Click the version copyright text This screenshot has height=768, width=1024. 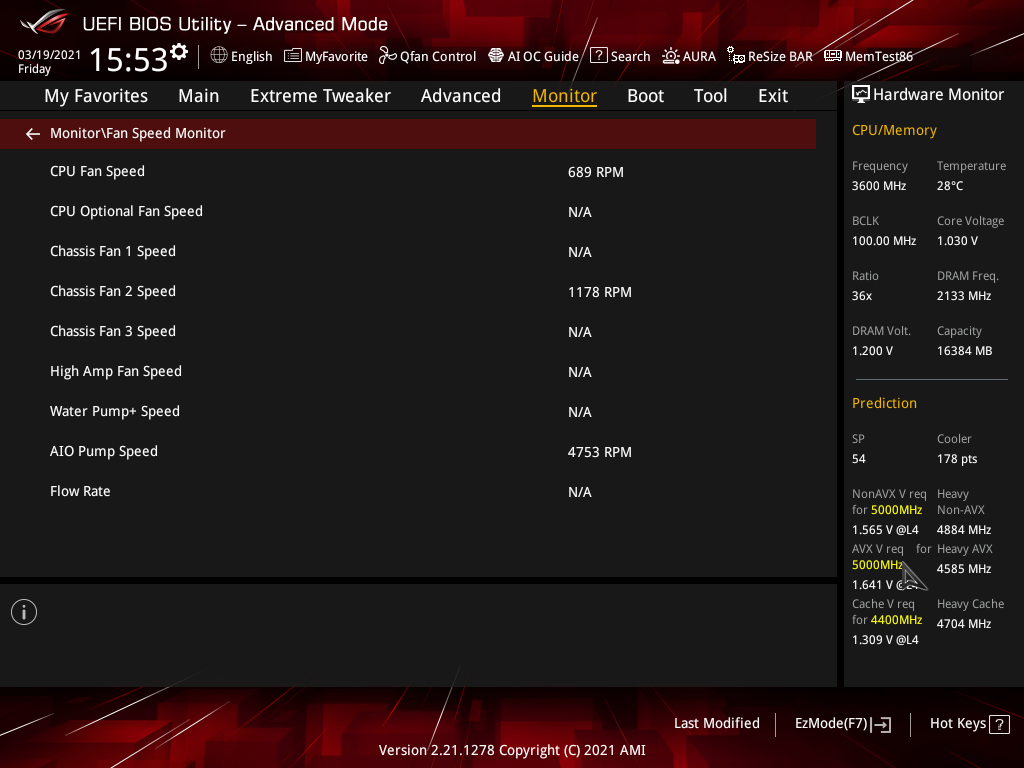click(x=512, y=750)
